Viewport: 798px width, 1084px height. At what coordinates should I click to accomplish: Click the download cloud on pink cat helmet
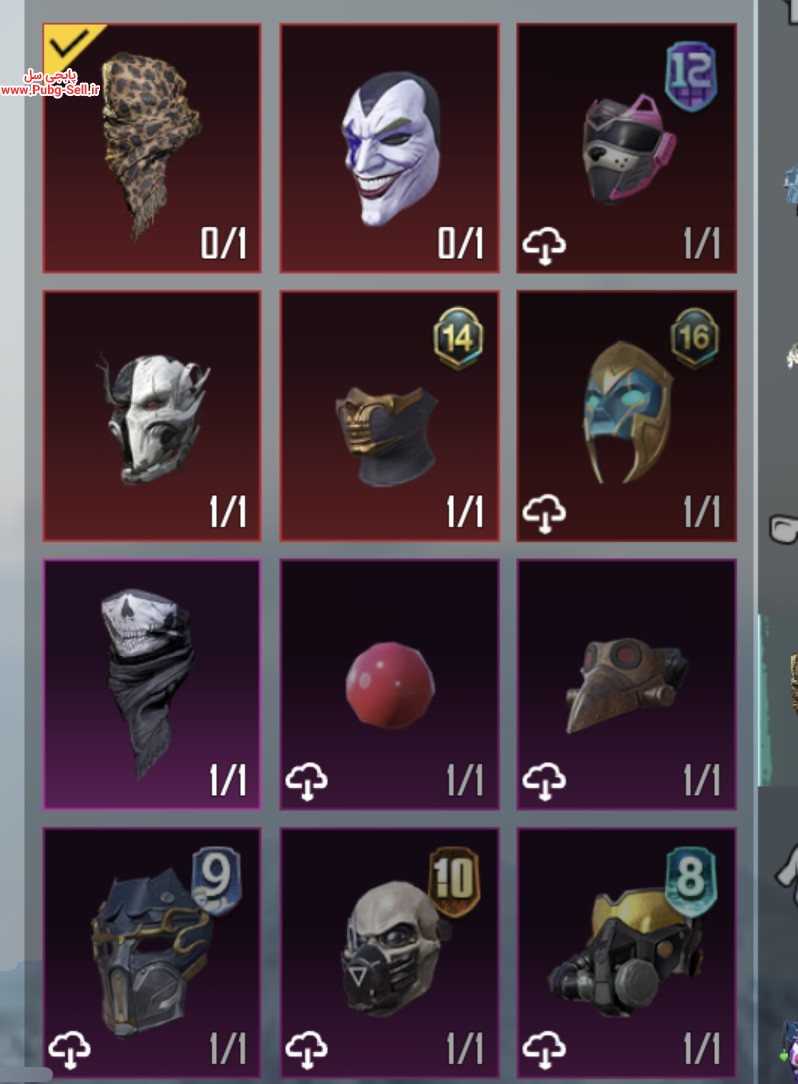tap(544, 247)
